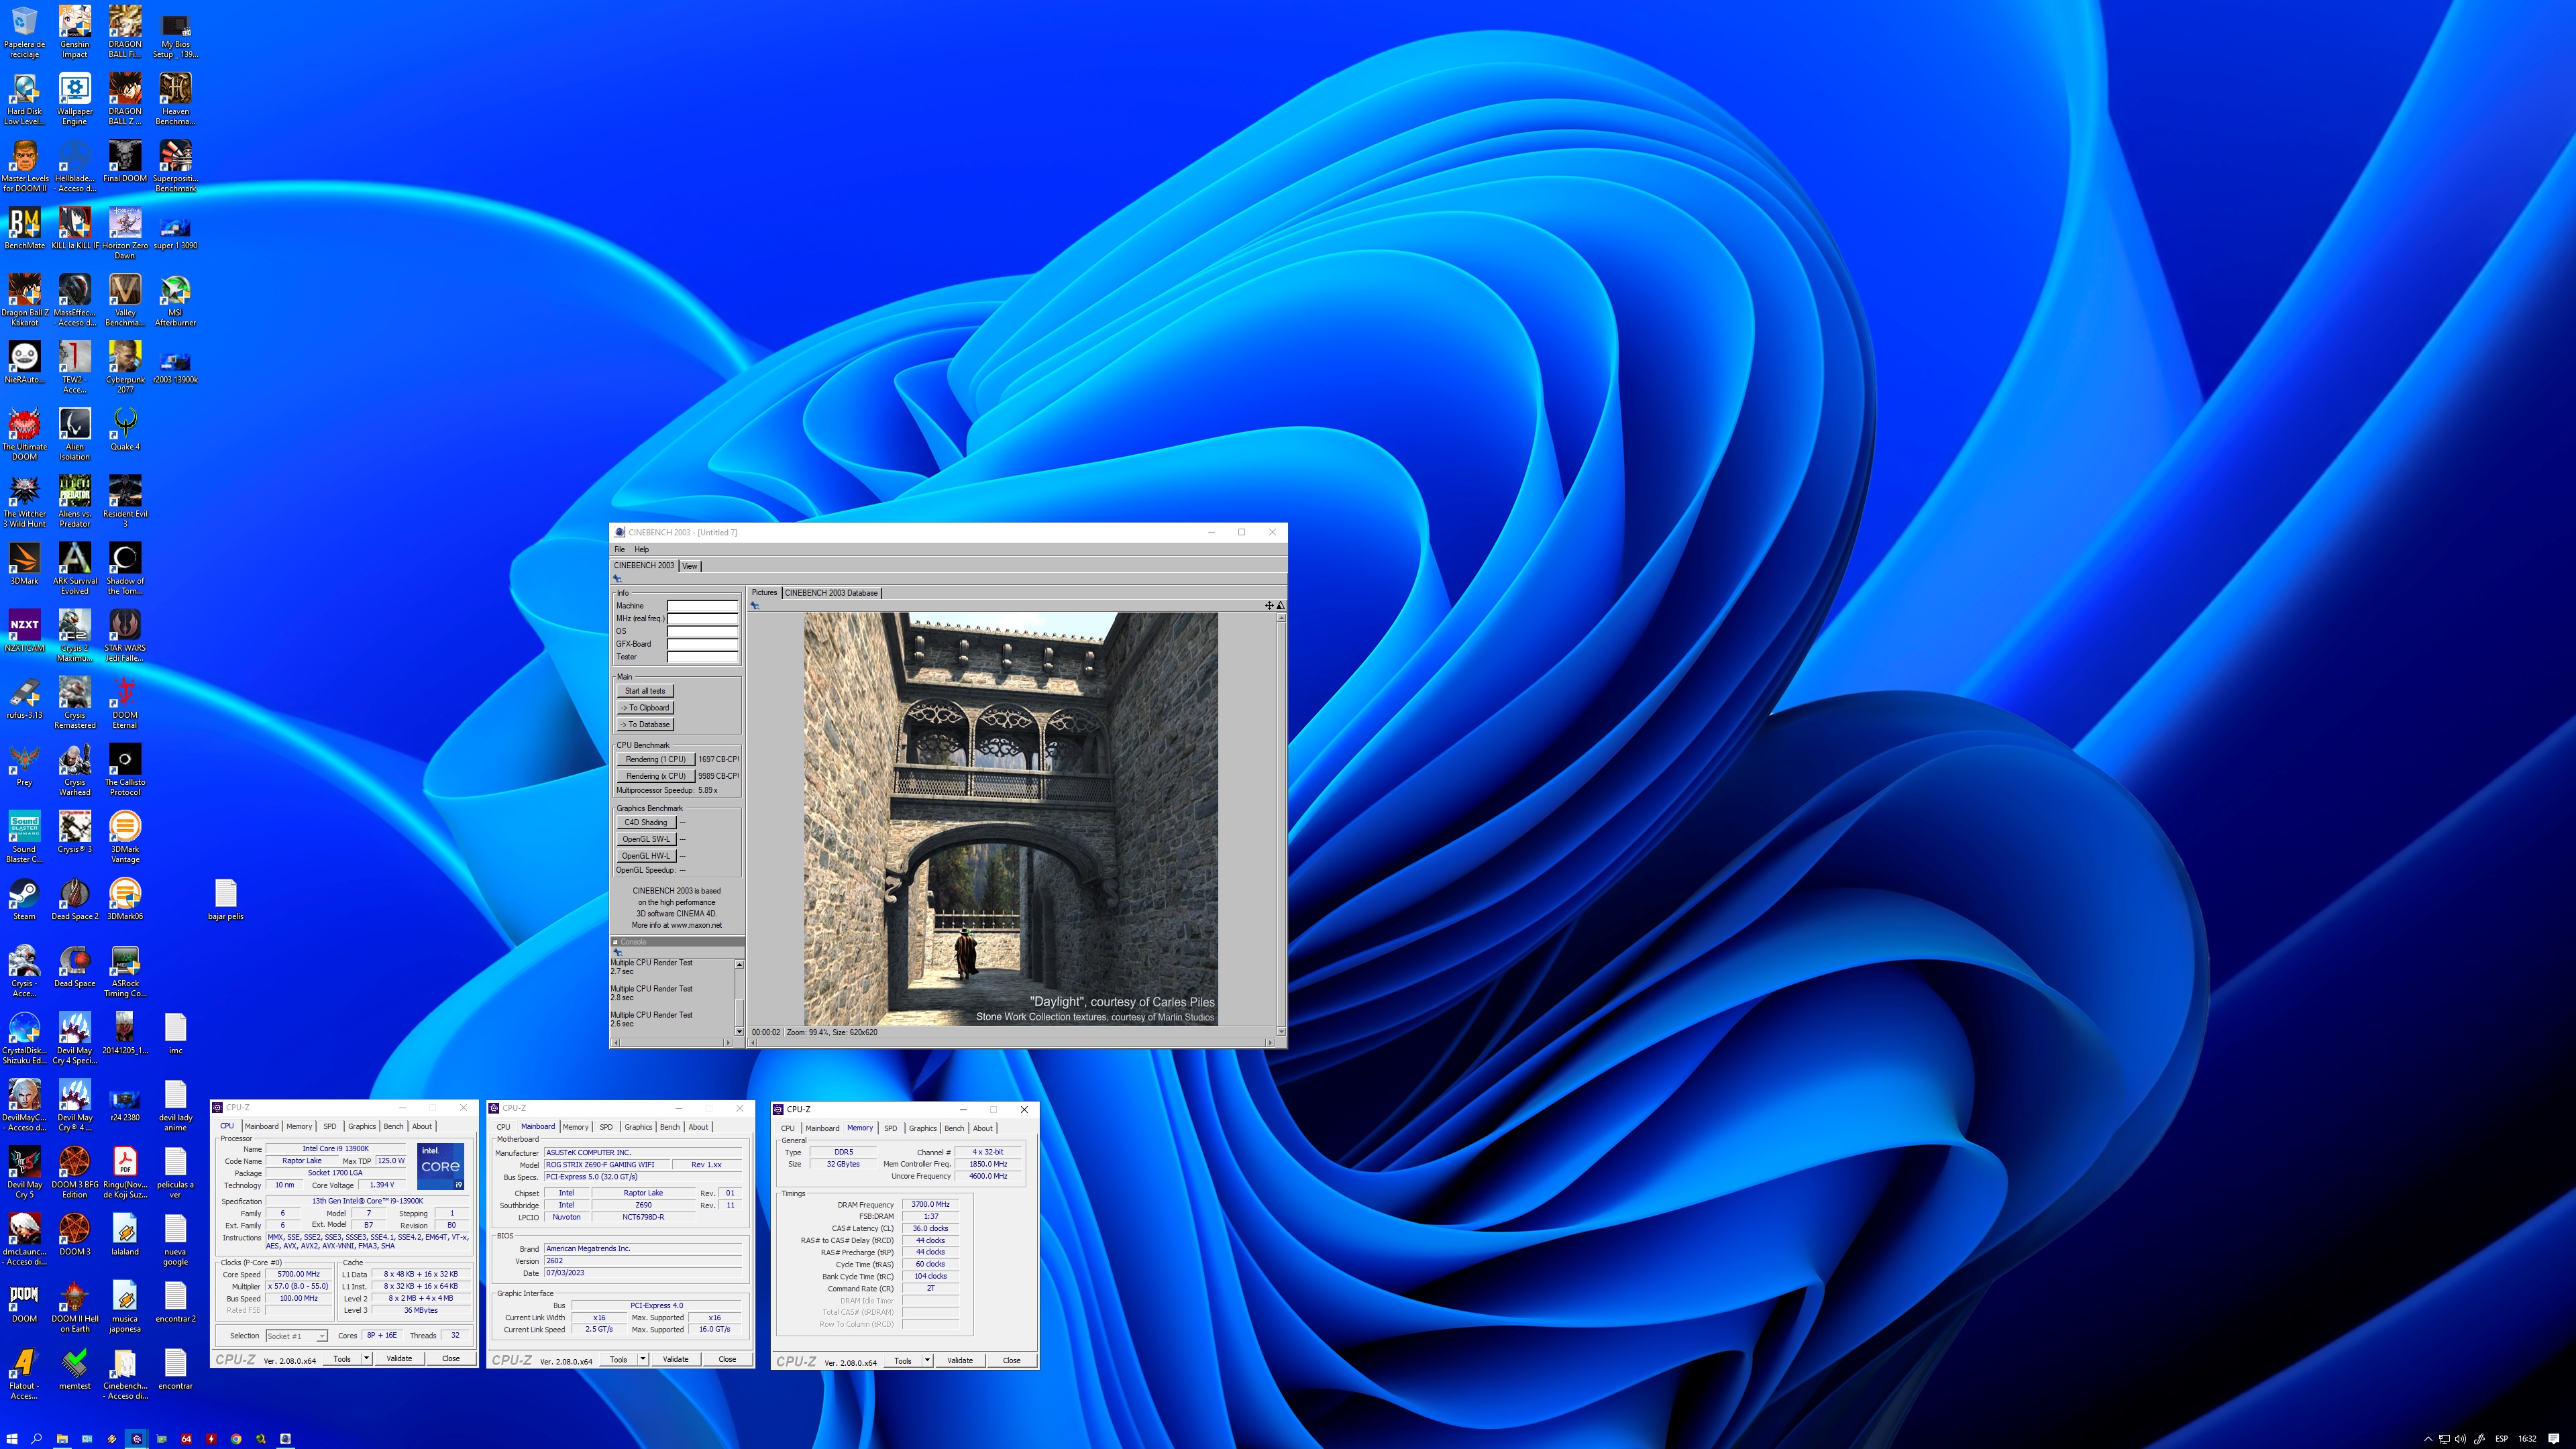Start the OpenGL HW-L test
Image resolution: width=2576 pixels, height=1449 pixels.
point(646,857)
